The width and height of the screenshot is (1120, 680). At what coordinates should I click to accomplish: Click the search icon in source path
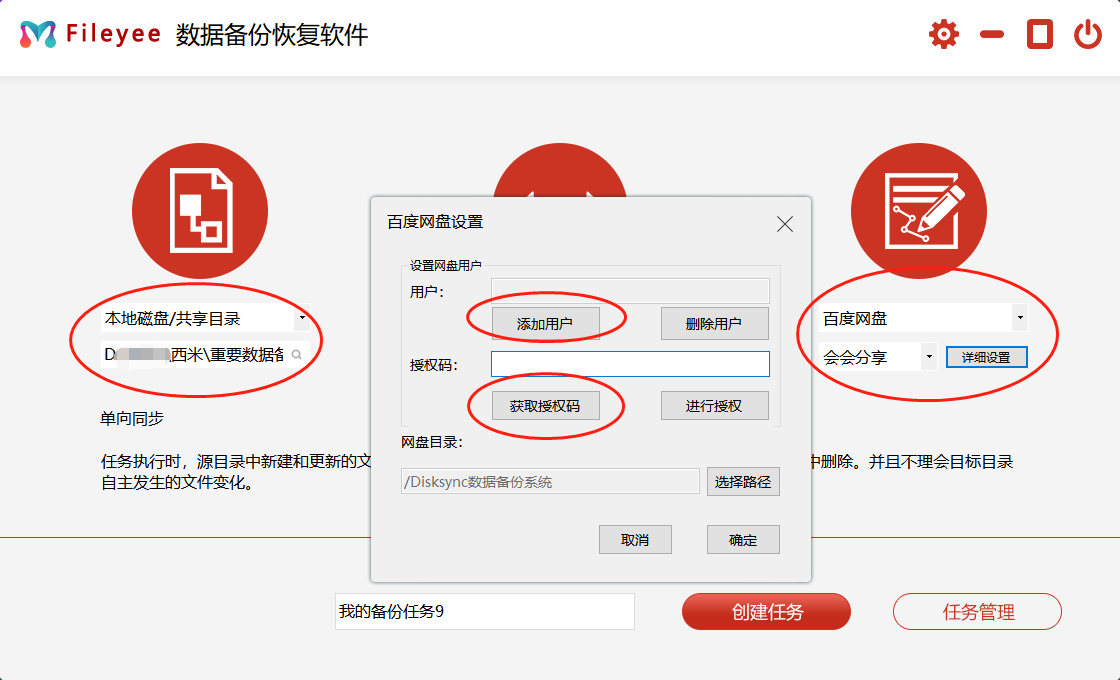(x=297, y=355)
